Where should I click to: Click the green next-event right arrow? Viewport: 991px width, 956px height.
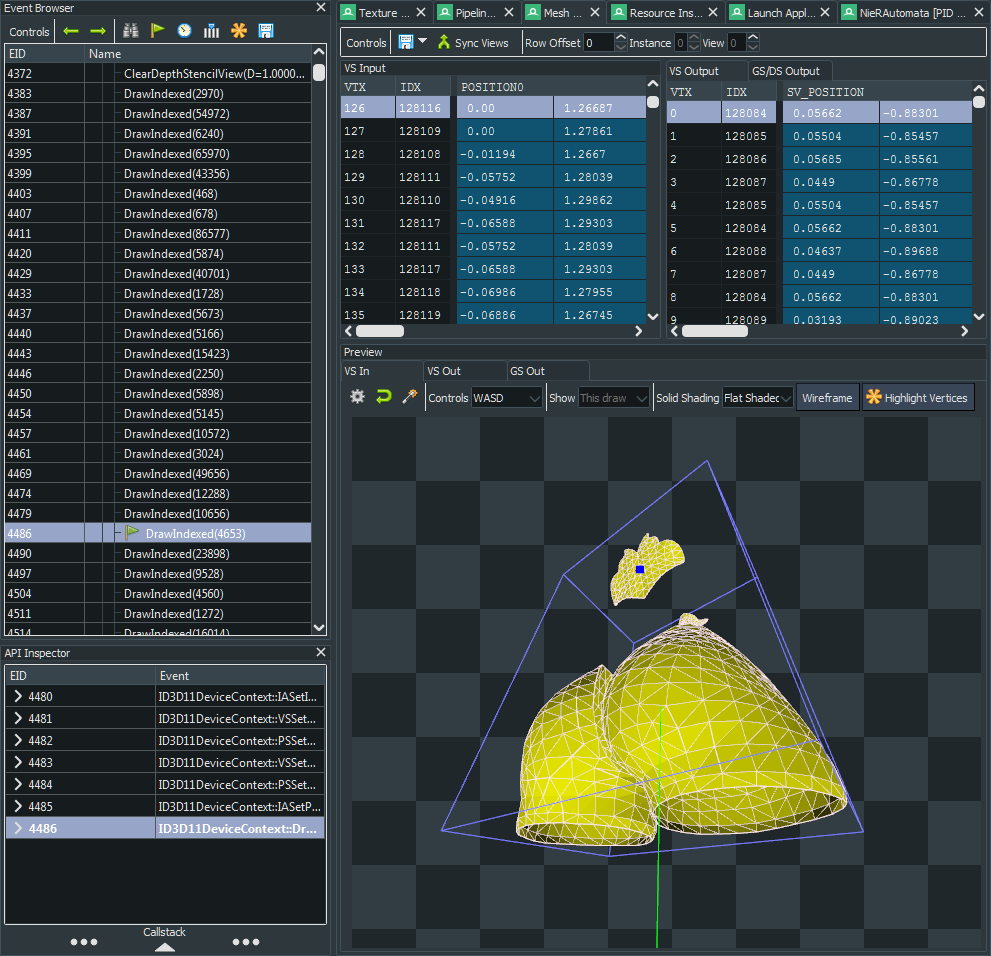(98, 31)
